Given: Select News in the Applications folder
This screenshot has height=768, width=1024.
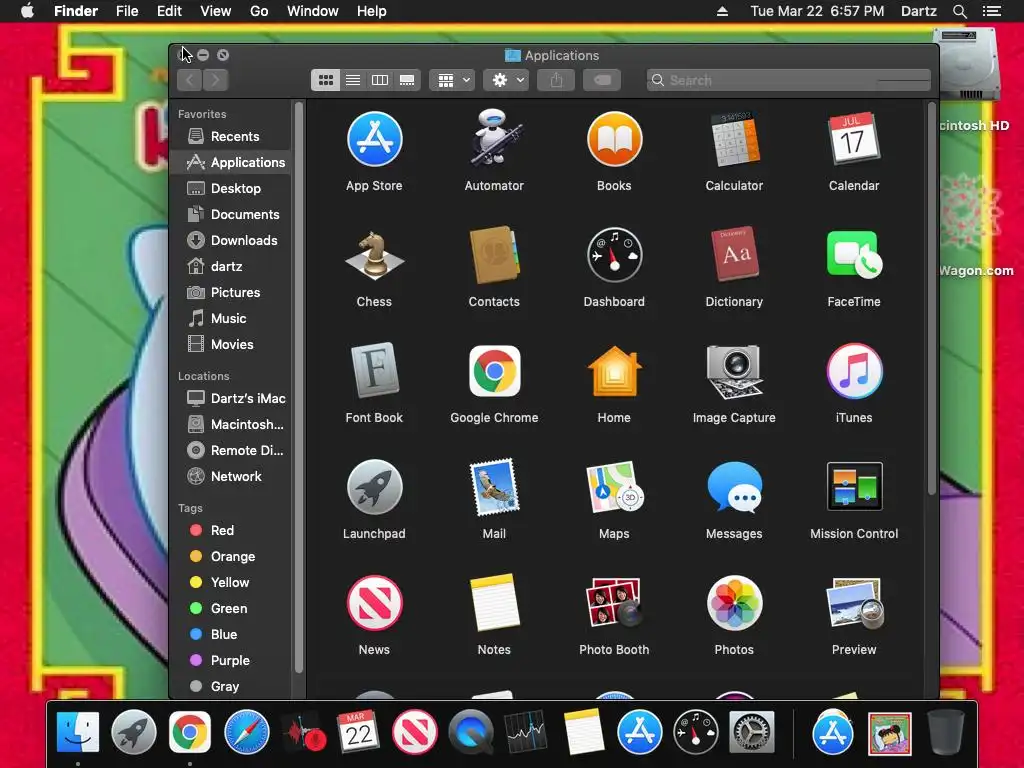Looking at the screenshot, I should click(x=374, y=603).
